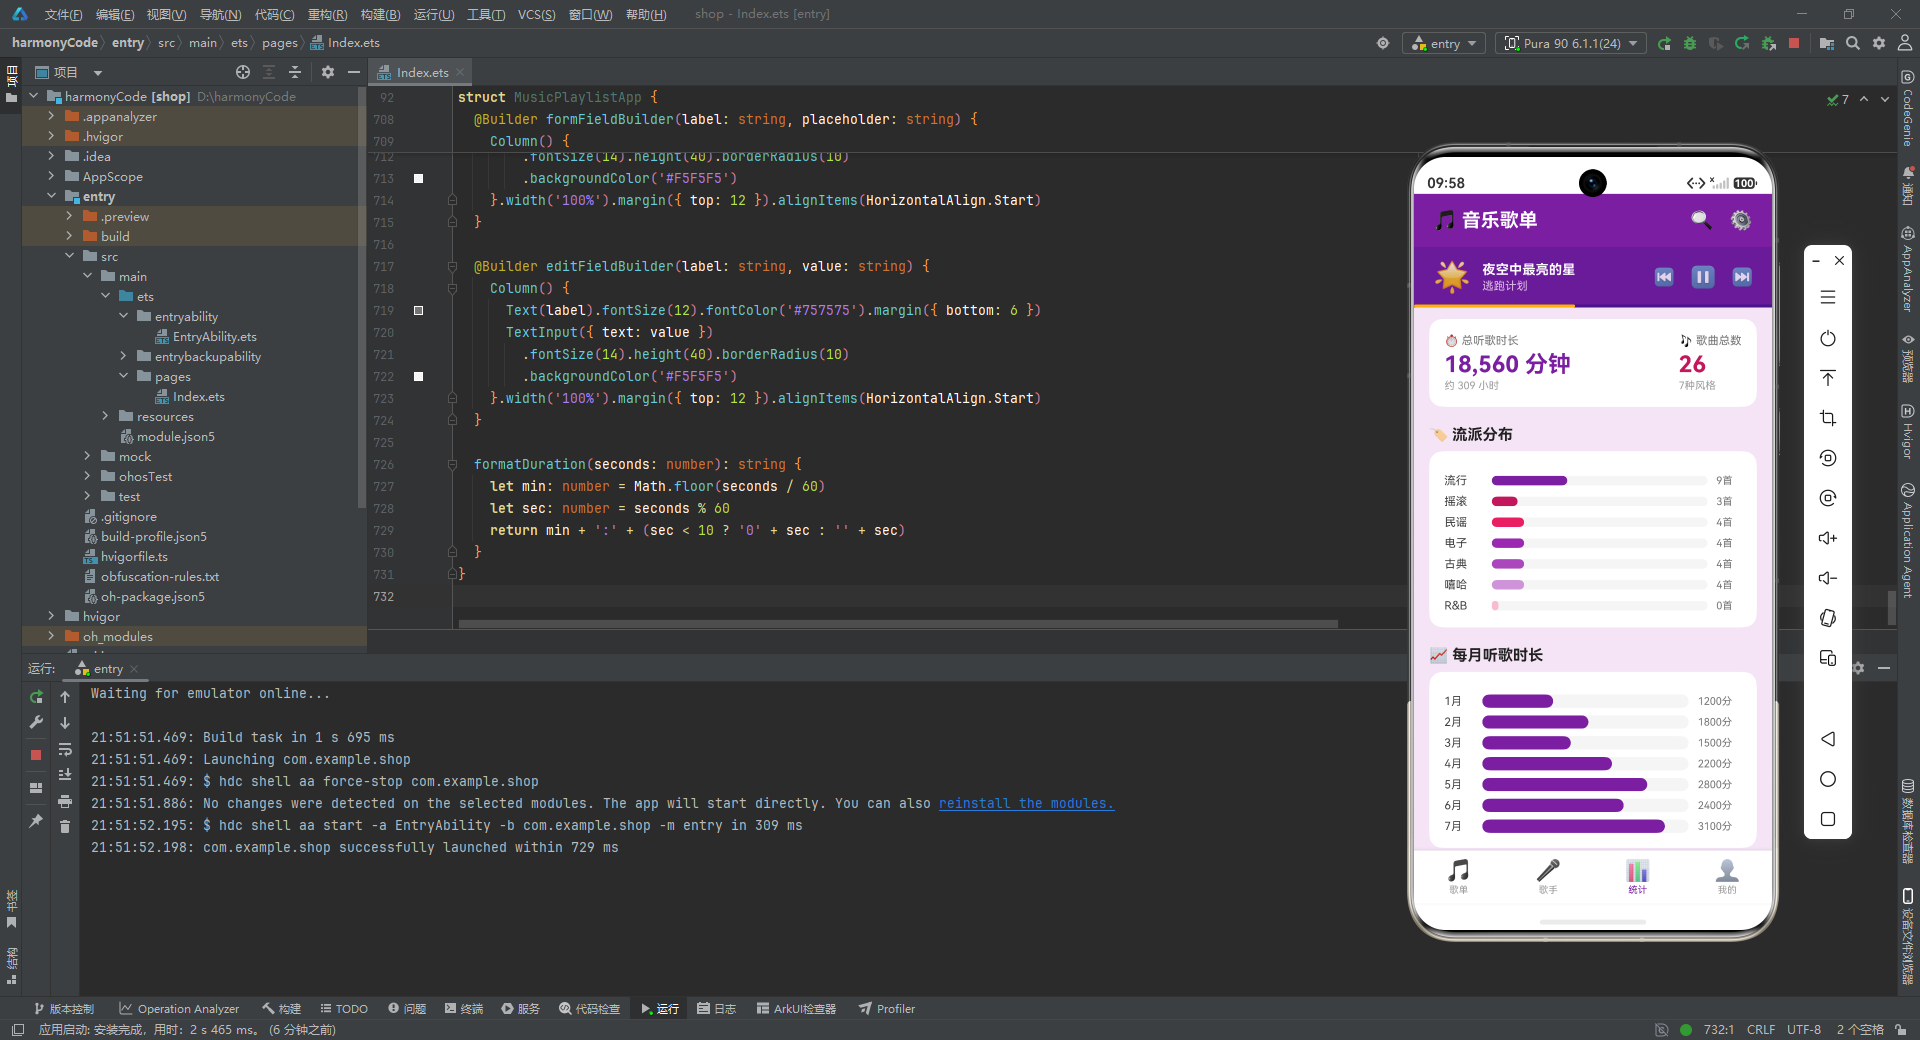Open the 文件(F) menu
Image resolution: width=1920 pixels, height=1040 pixels.
63,14
